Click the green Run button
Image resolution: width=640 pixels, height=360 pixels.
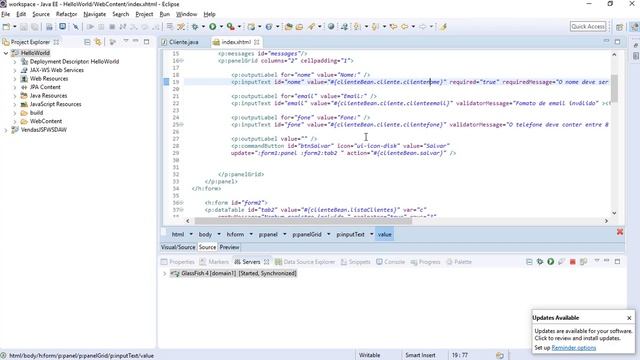tap(213, 27)
